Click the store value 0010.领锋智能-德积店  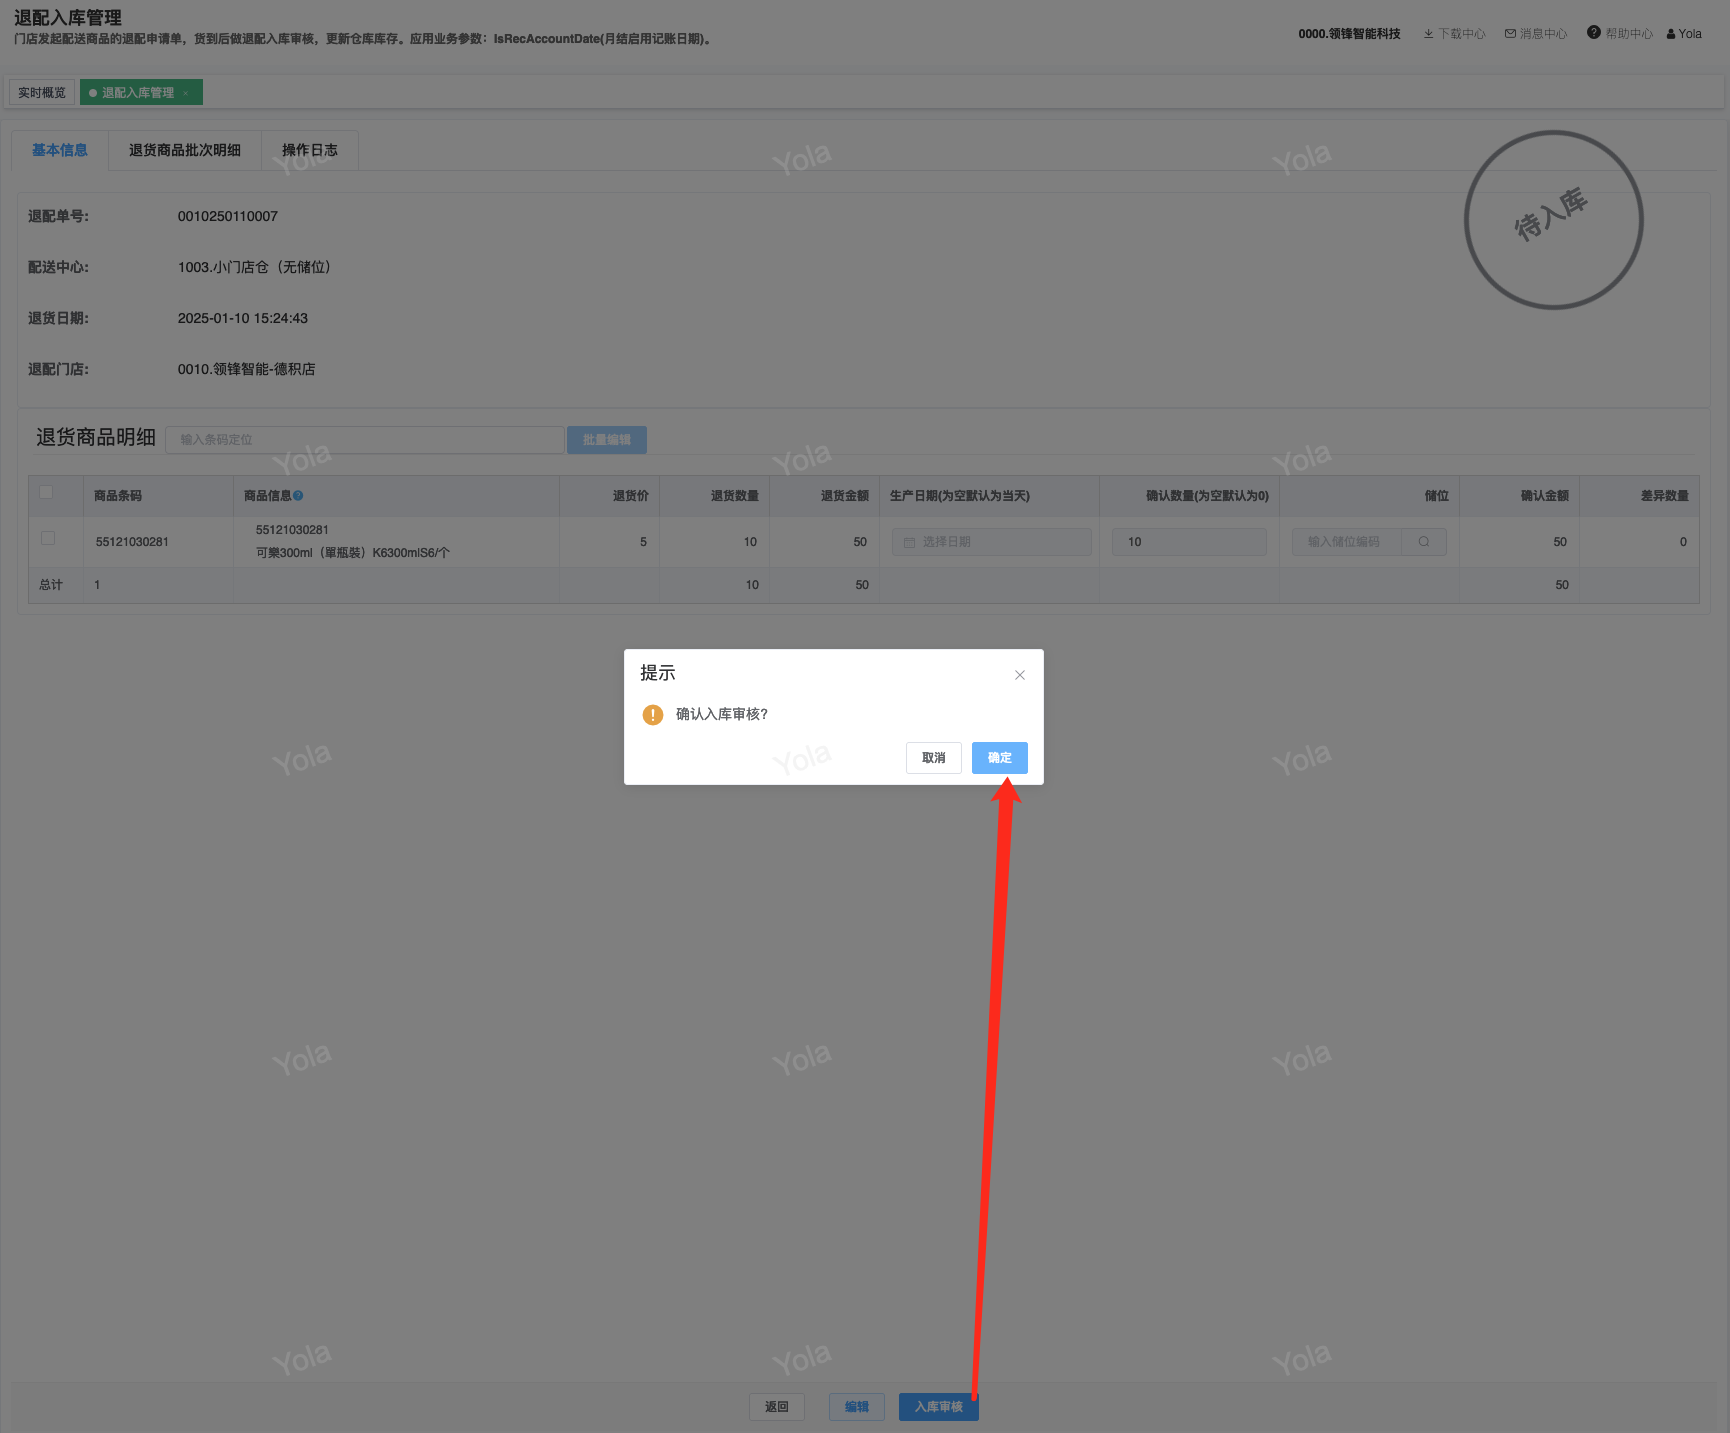247,369
